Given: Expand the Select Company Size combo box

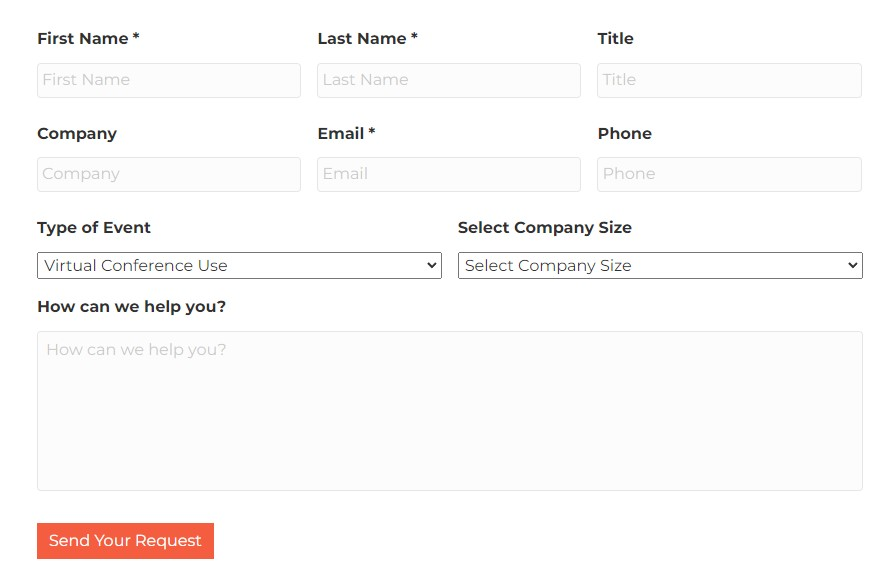Looking at the screenshot, I should tap(660, 265).
